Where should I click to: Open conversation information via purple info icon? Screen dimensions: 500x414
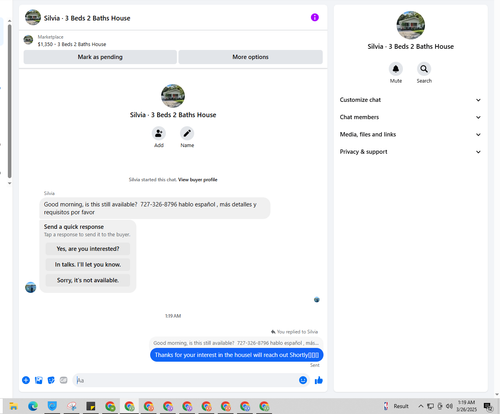click(x=314, y=17)
